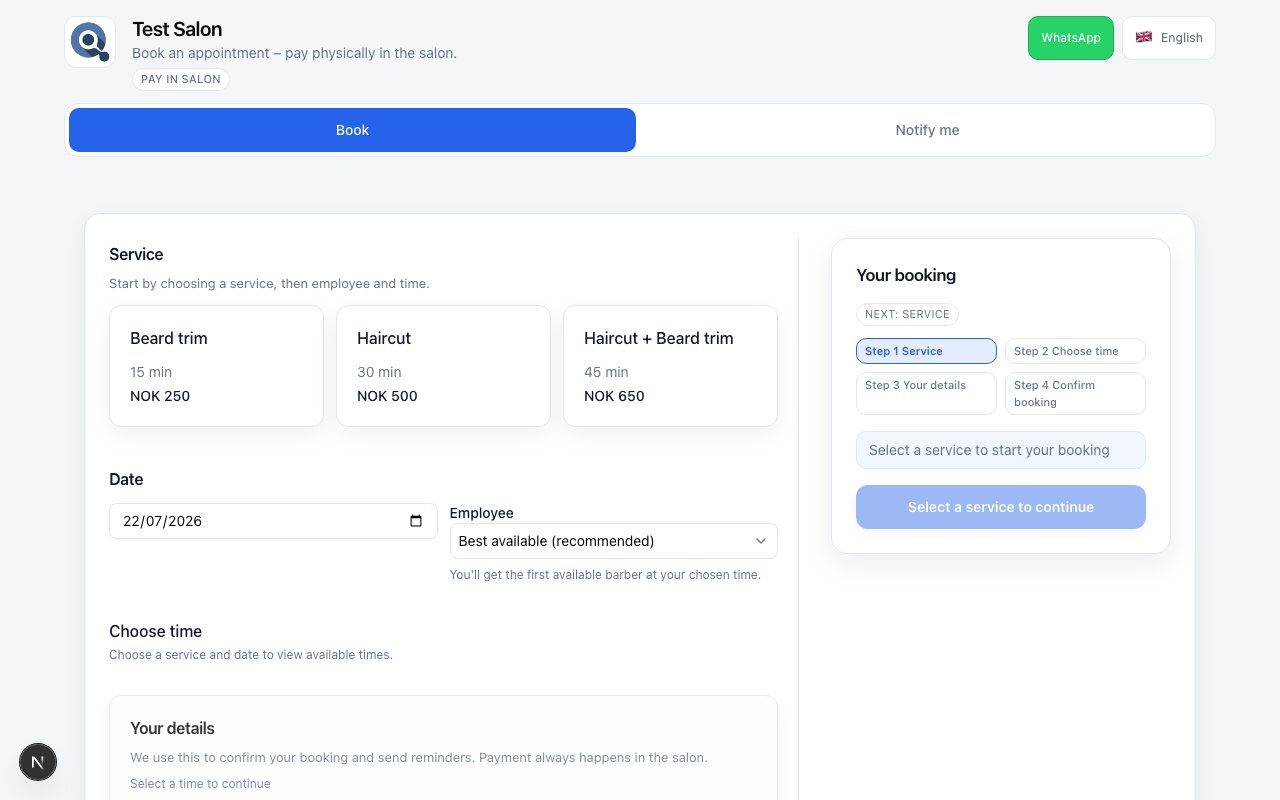The image size is (1280, 800).
Task: Click 'Select a time to continue' text
Action: pos(200,784)
